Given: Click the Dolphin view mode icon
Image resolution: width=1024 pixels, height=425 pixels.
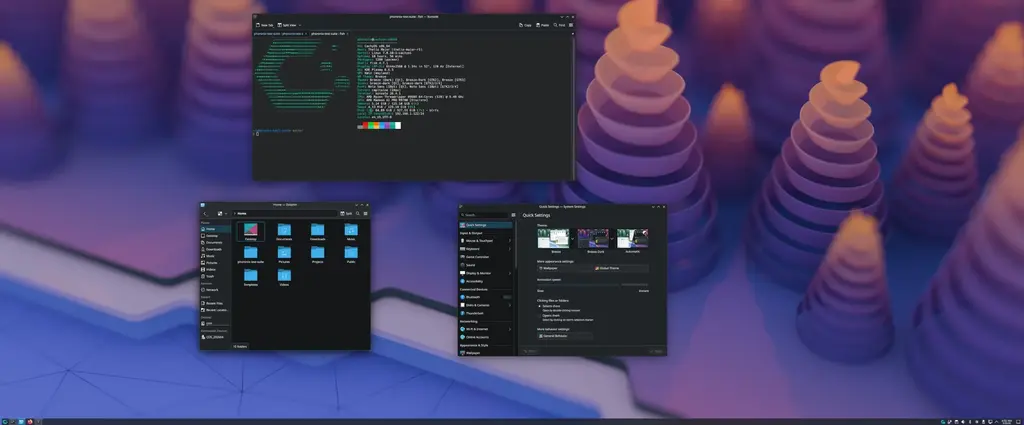Looking at the screenshot, I should coord(220,213).
